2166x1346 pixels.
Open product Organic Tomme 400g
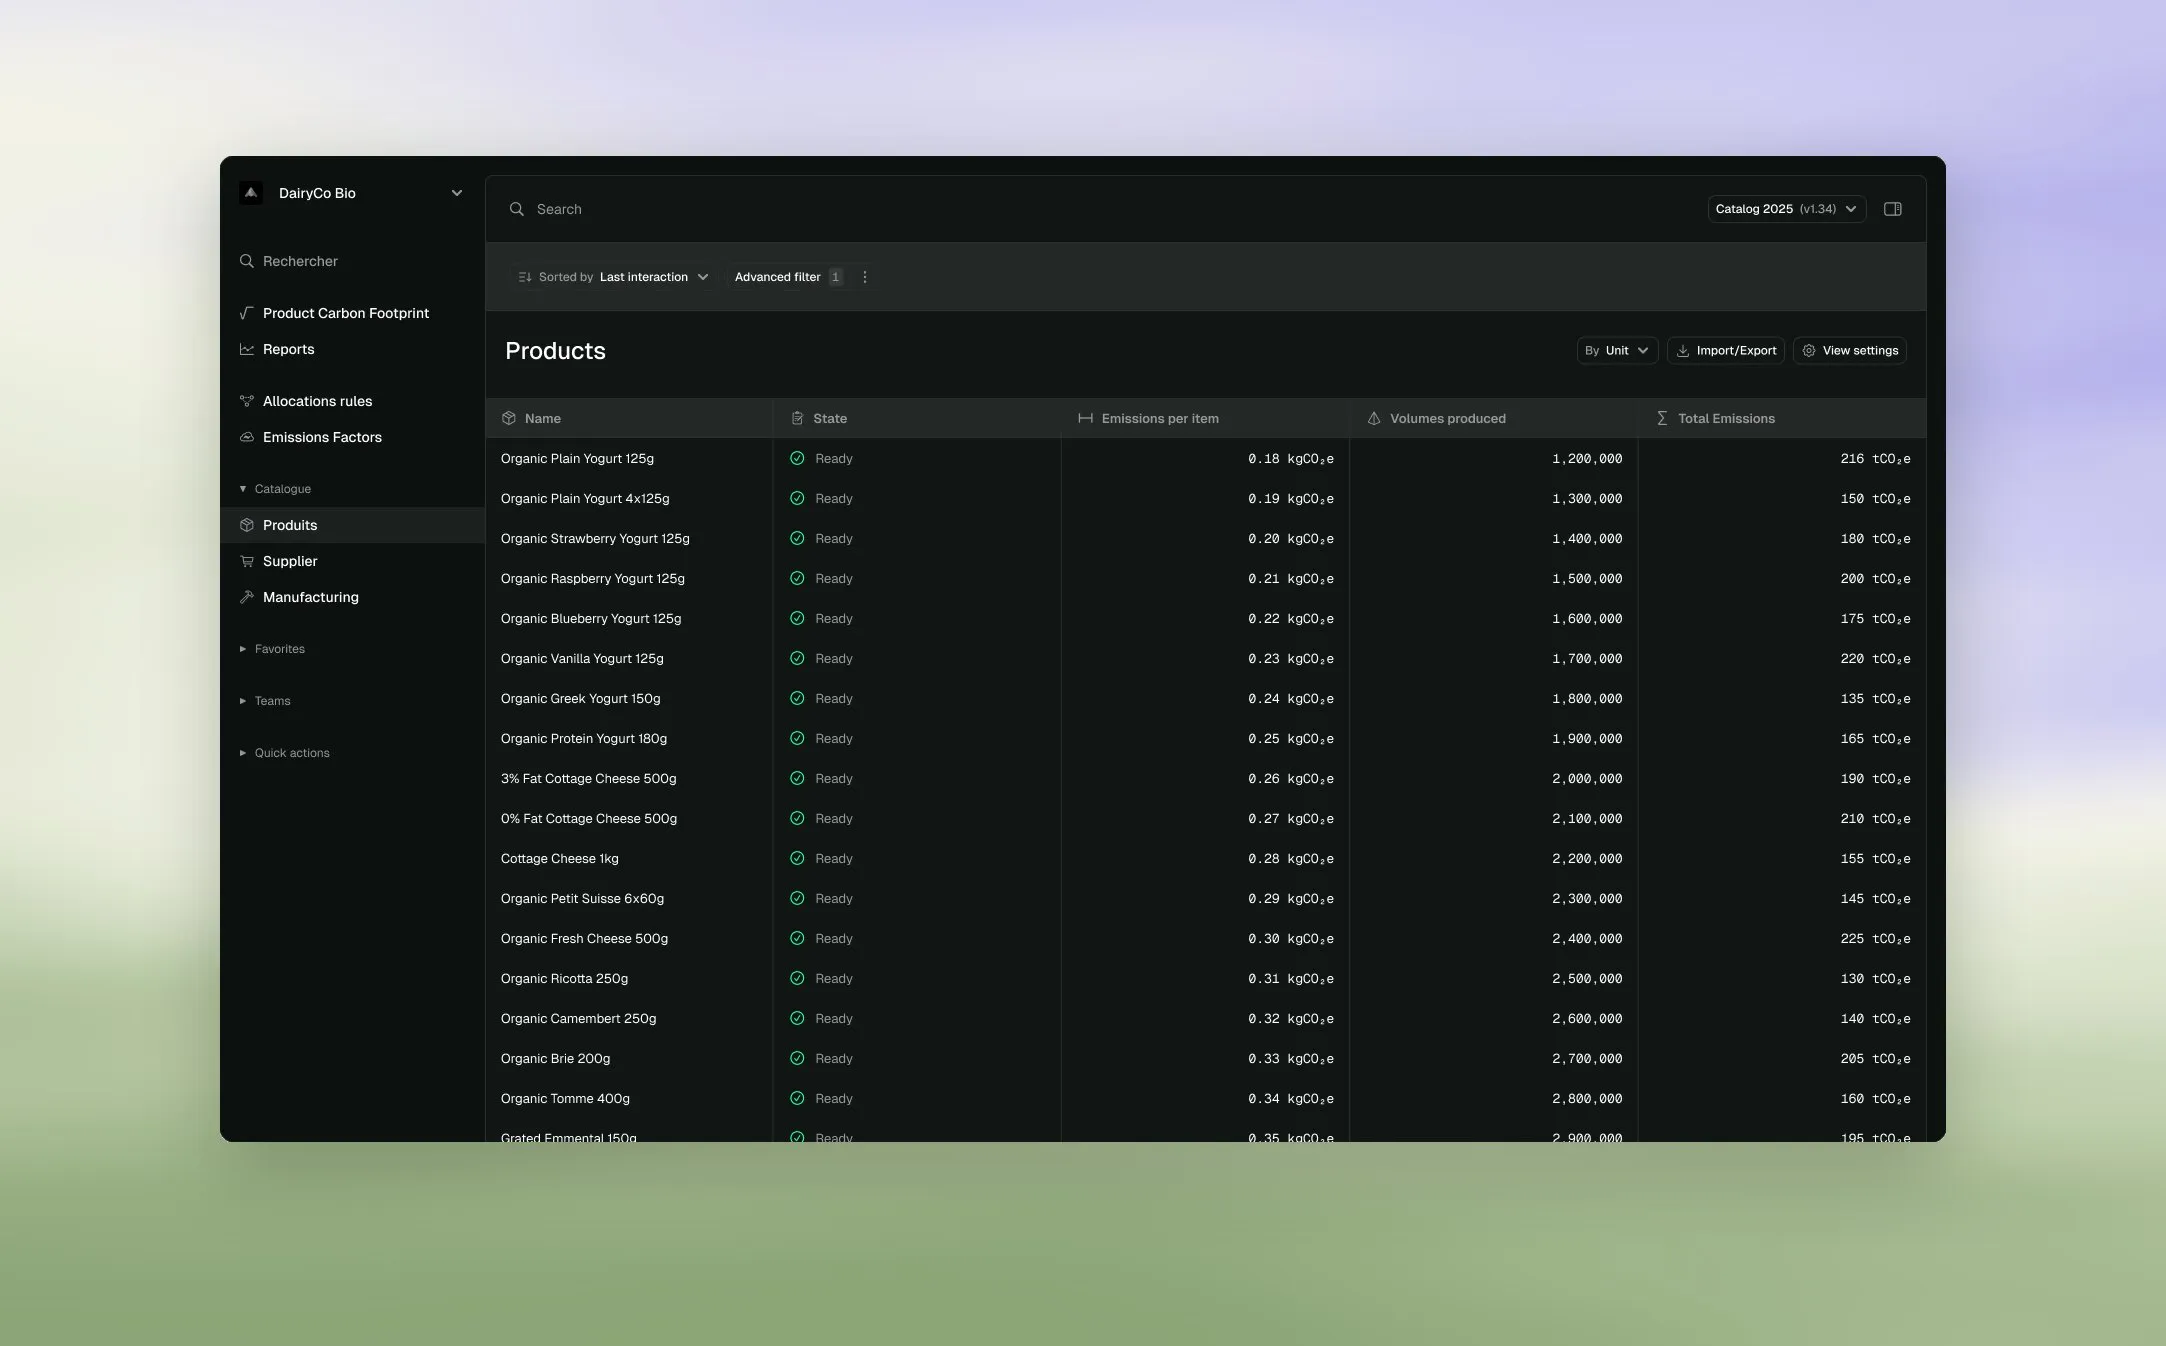click(565, 1099)
